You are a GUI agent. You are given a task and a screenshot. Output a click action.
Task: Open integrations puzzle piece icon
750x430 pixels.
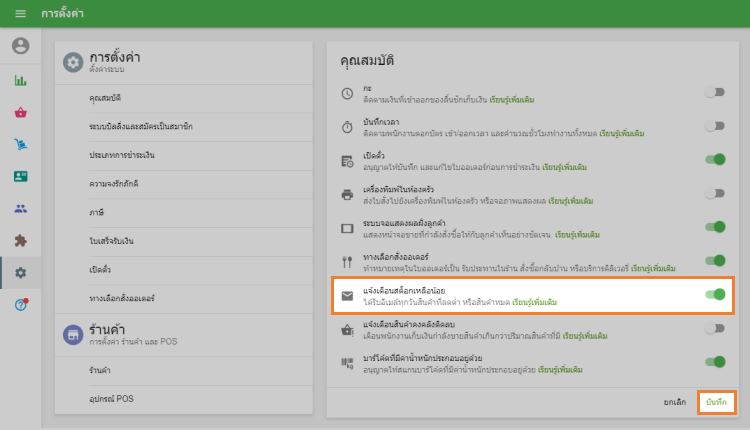[20, 241]
